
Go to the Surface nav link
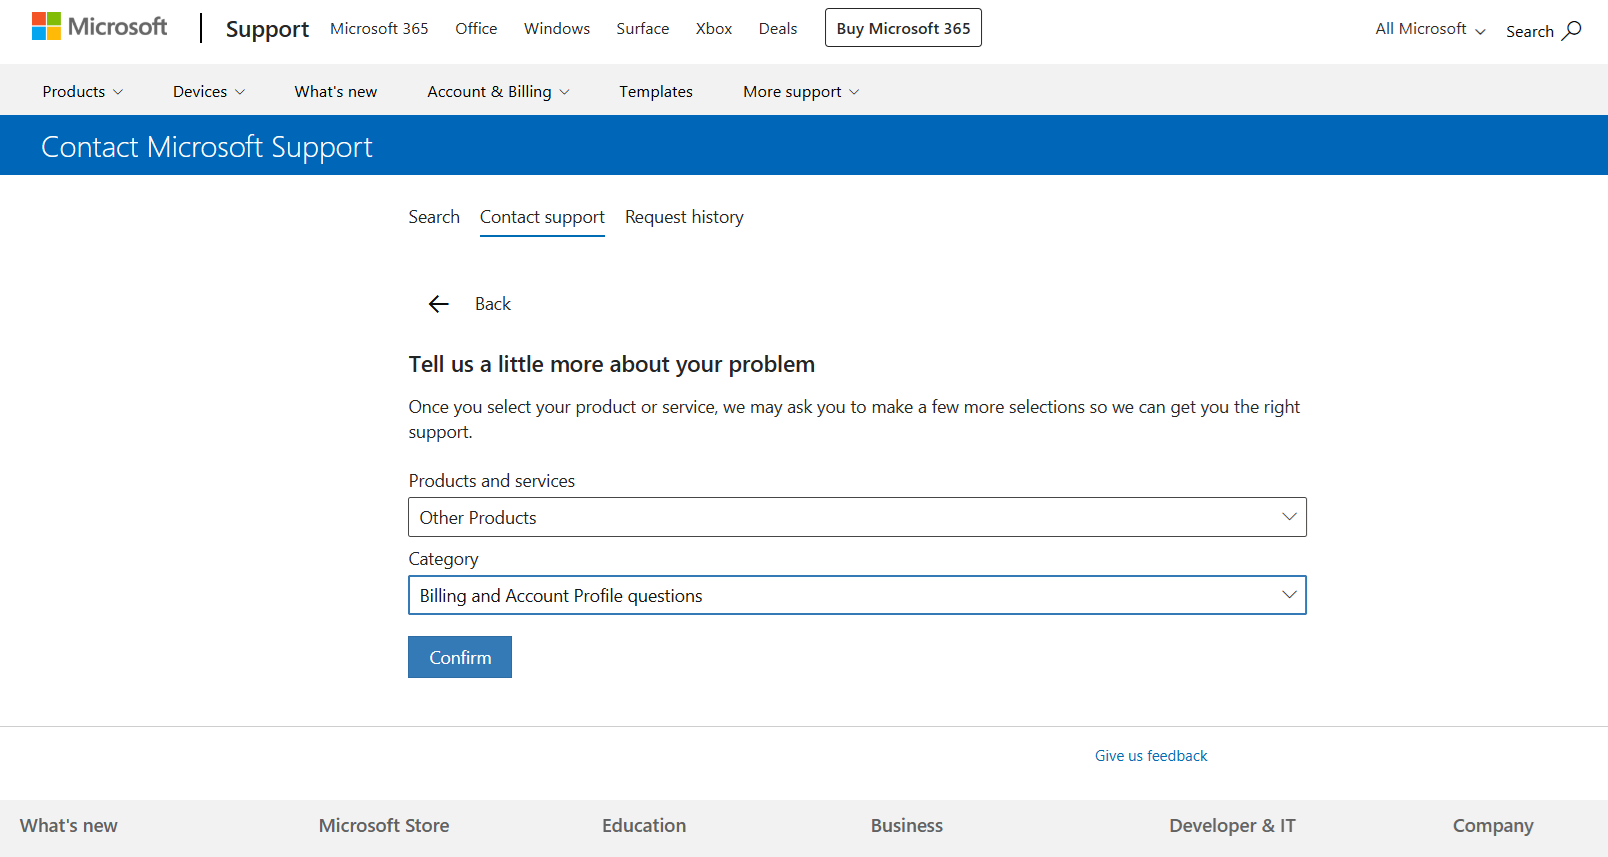tap(643, 28)
